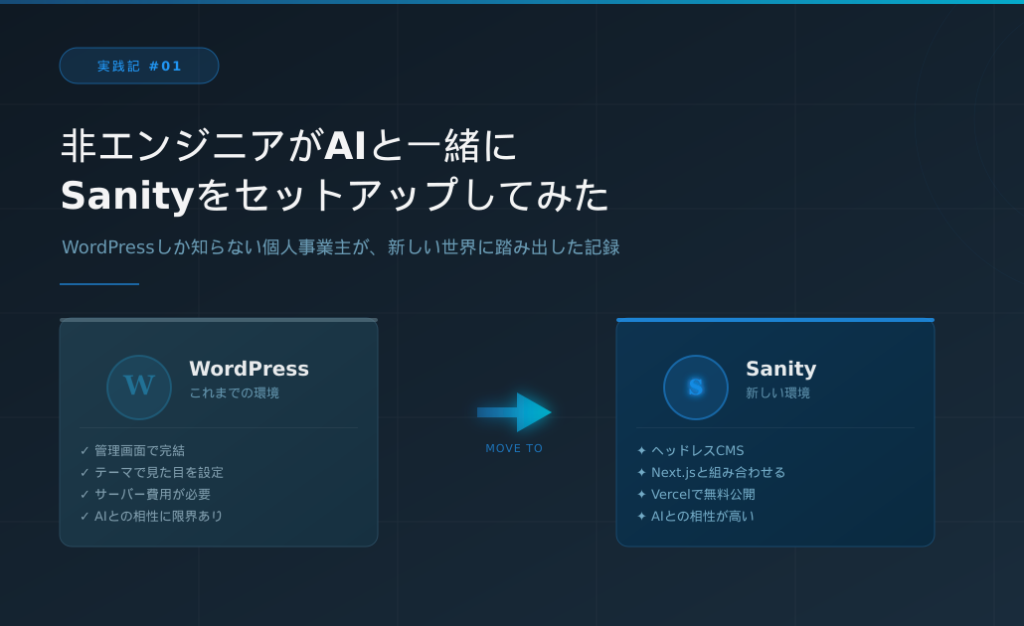Select the AIとの相性に限界あり list item
This screenshot has width=1024, height=626.
158,517
